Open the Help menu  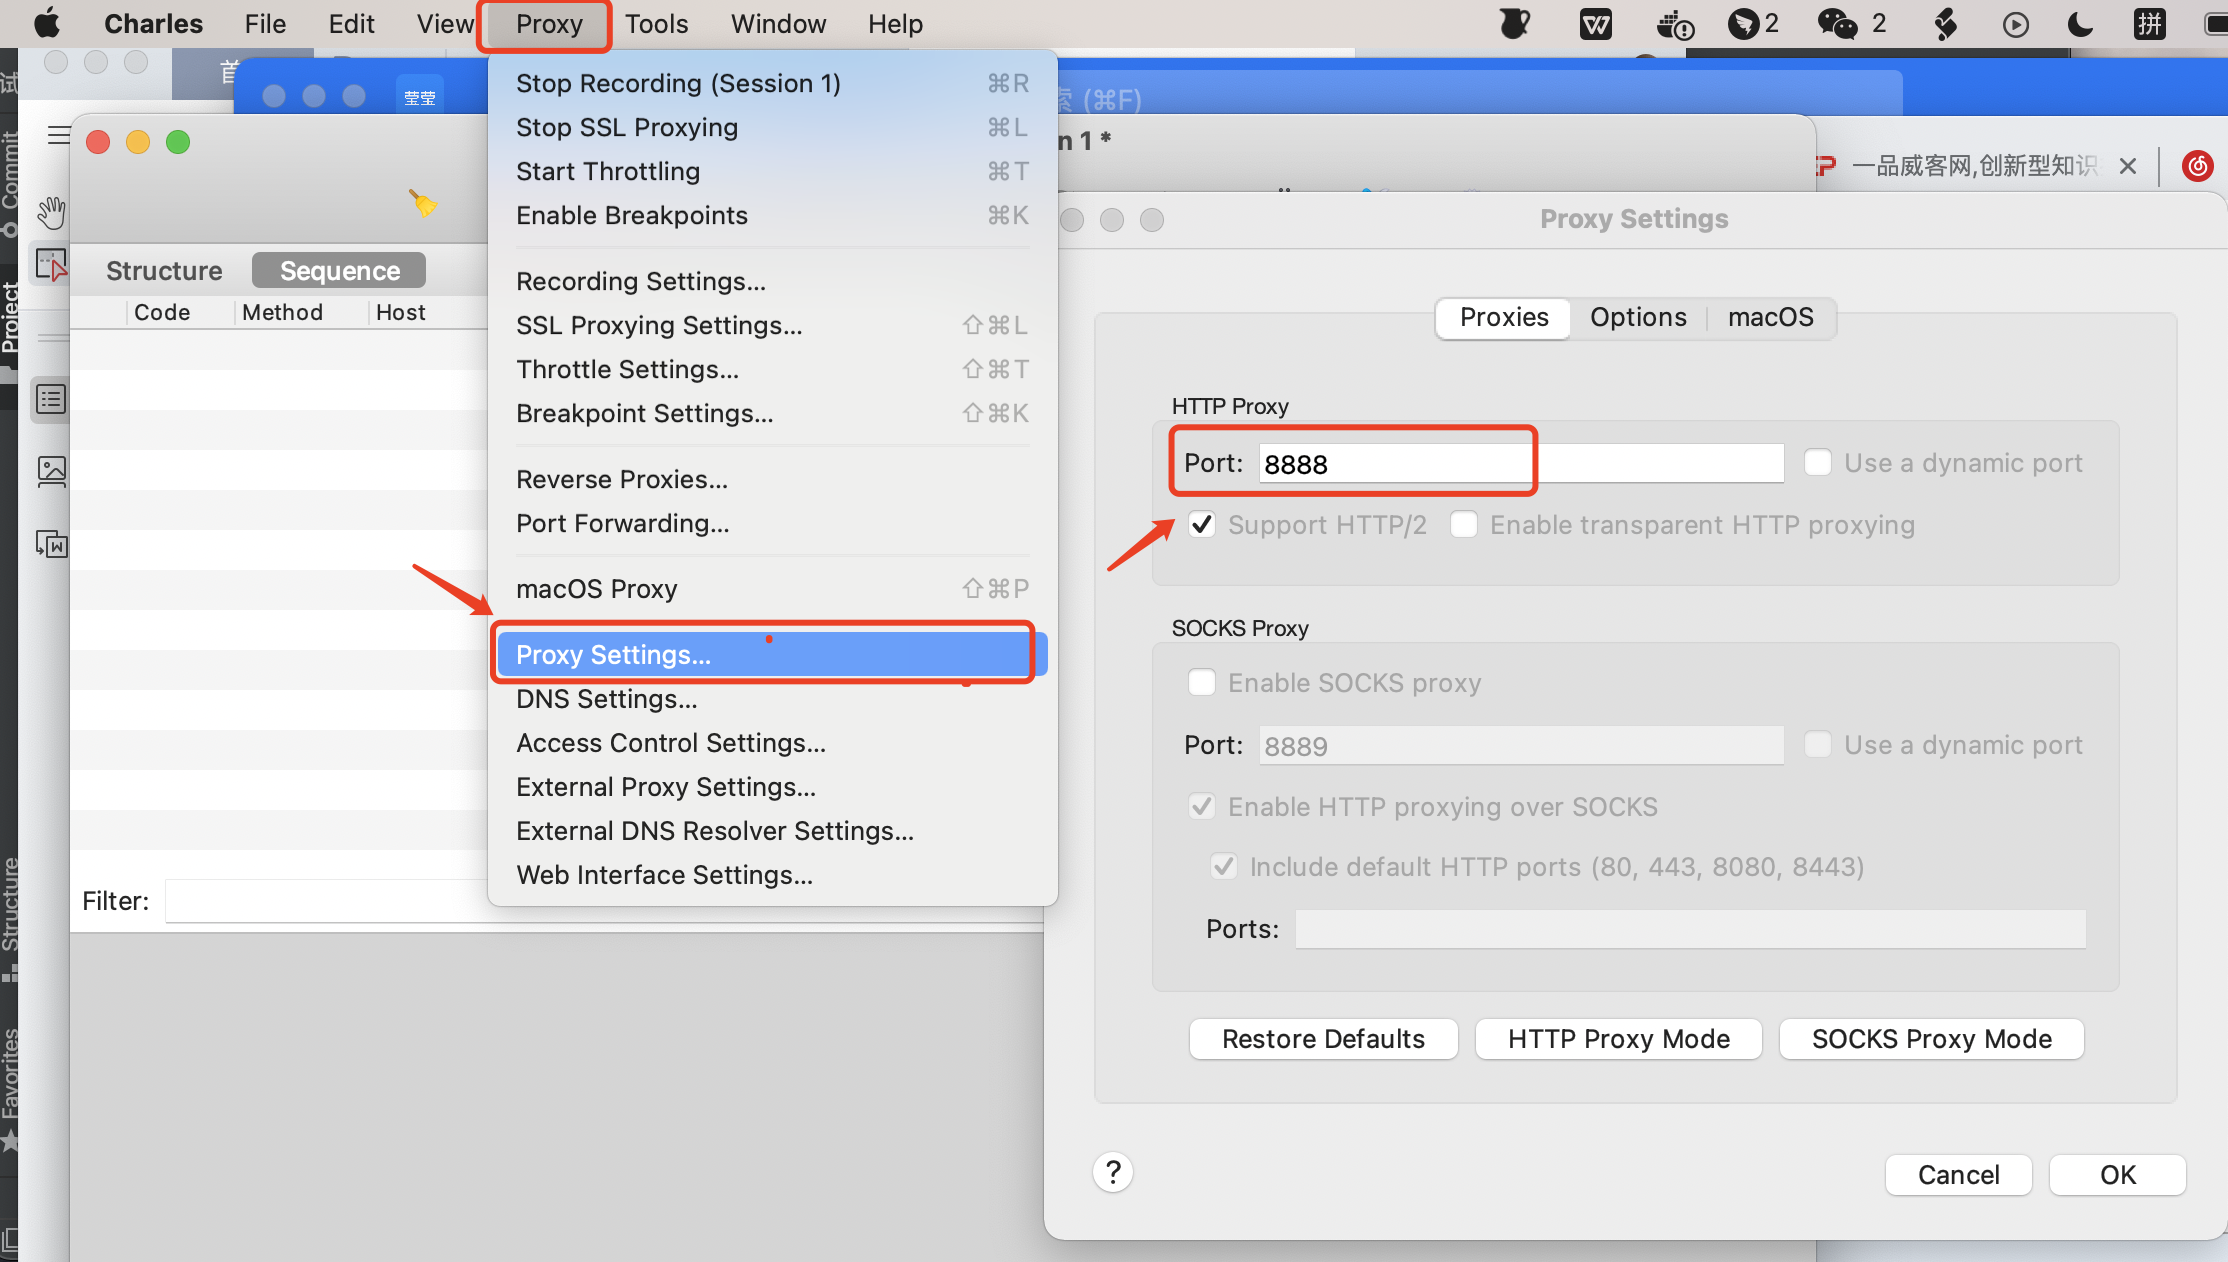[895, 24]
